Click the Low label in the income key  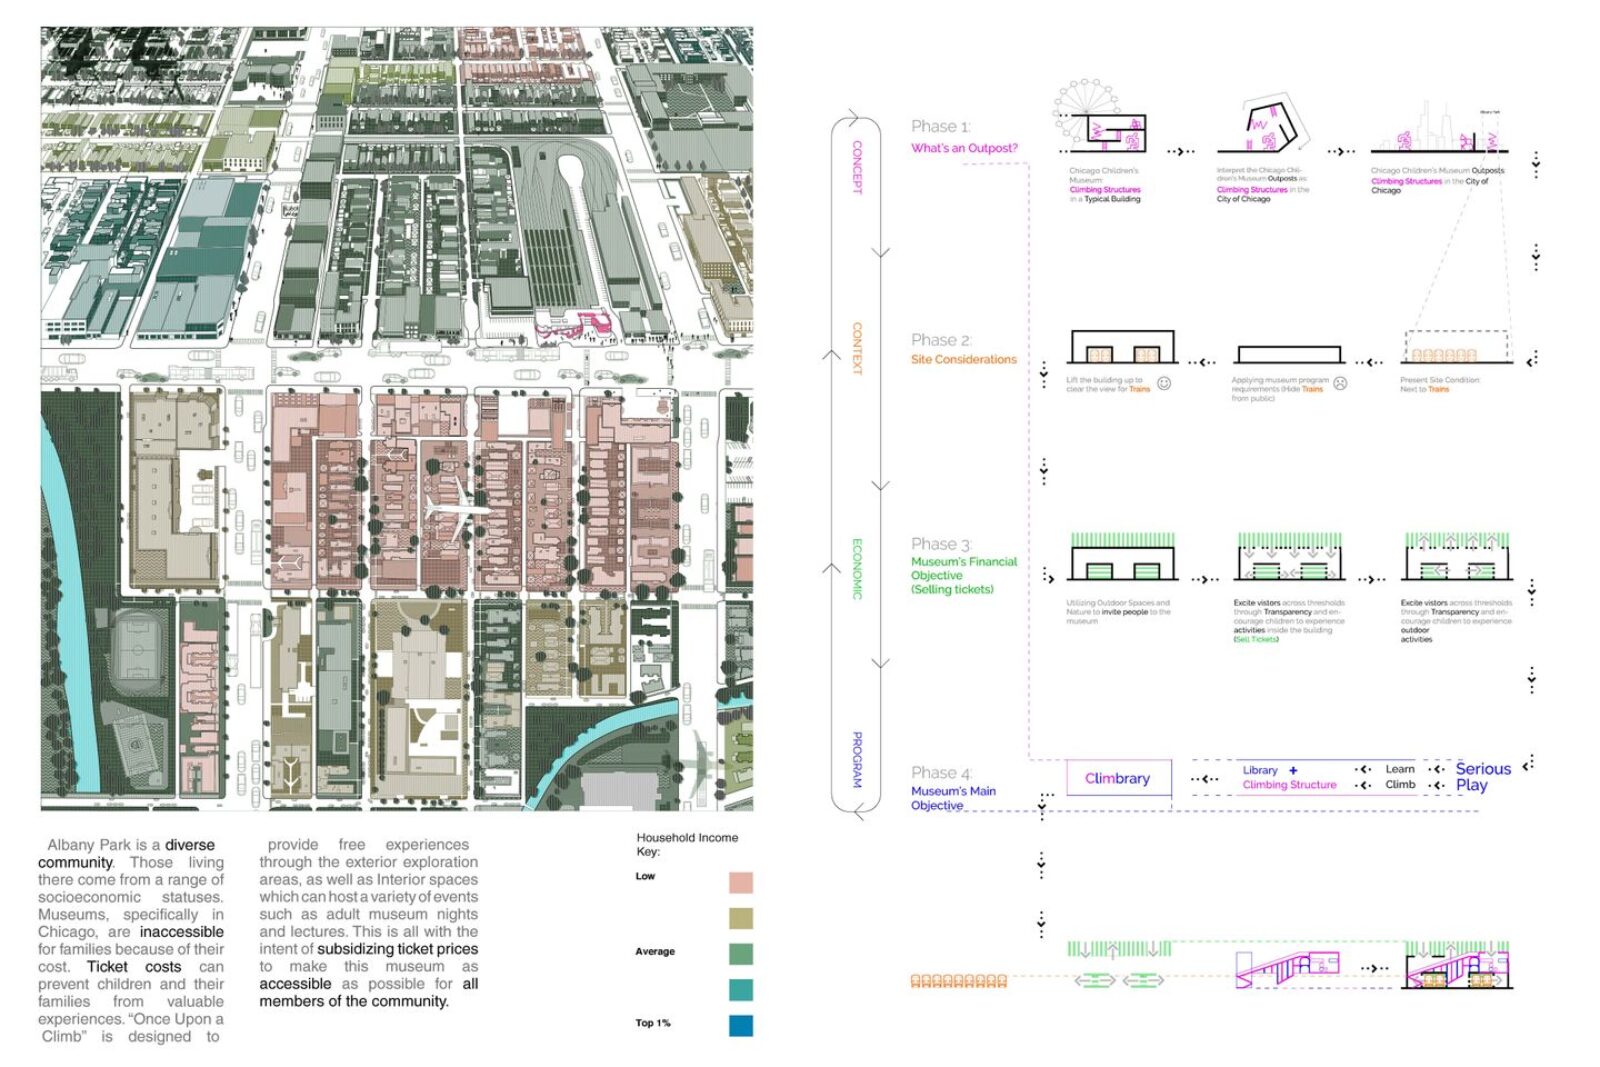coord(645,876)
